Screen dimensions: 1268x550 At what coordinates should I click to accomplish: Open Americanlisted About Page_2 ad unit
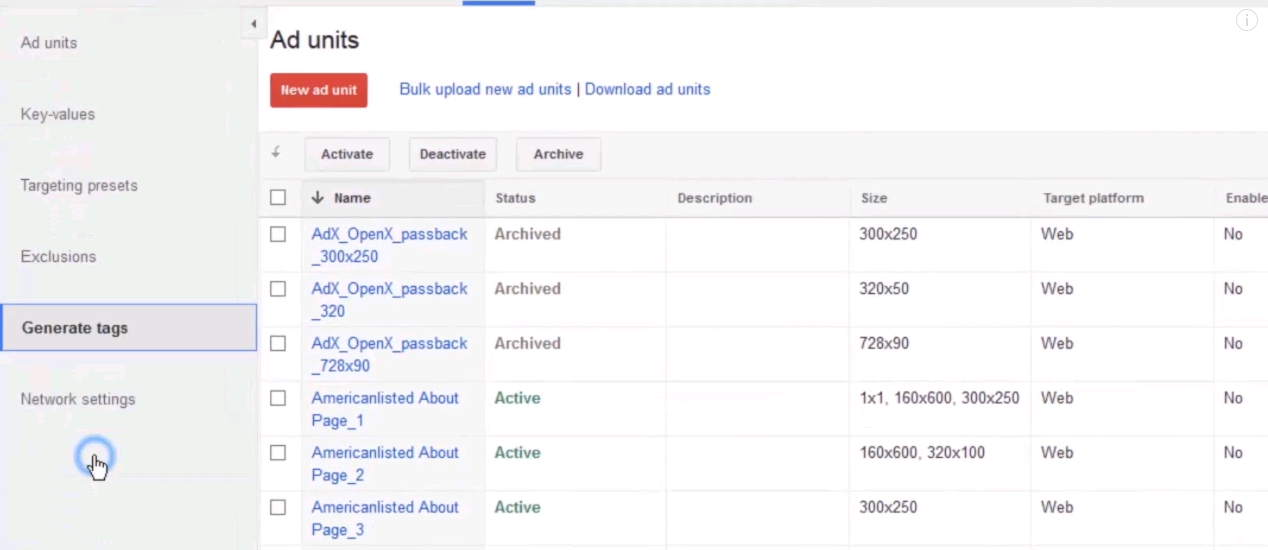pos(385,464)
